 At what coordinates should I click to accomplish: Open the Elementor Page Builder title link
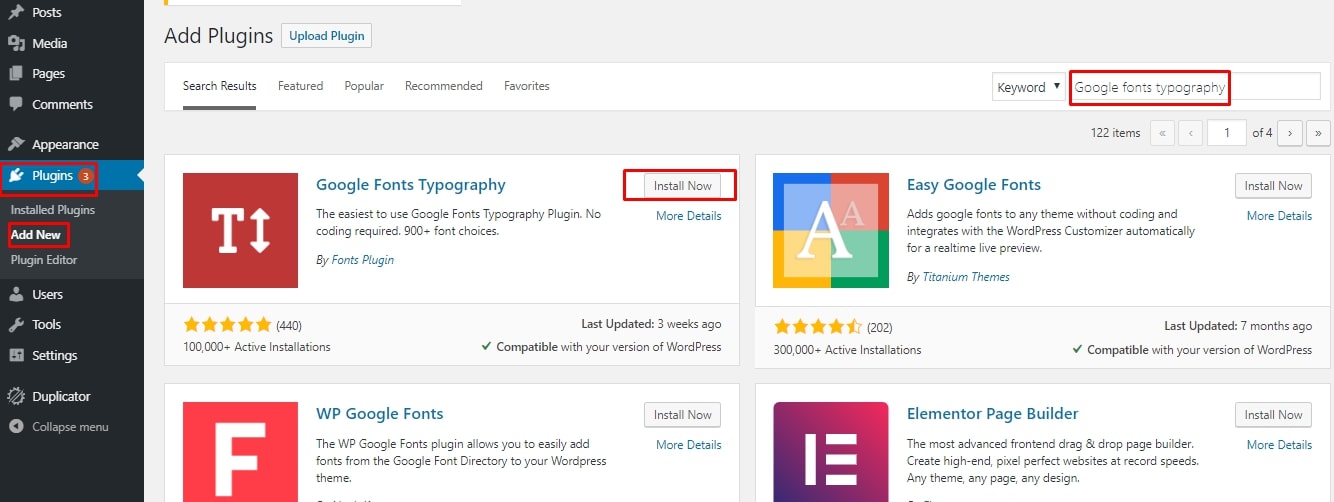point(993,414)
